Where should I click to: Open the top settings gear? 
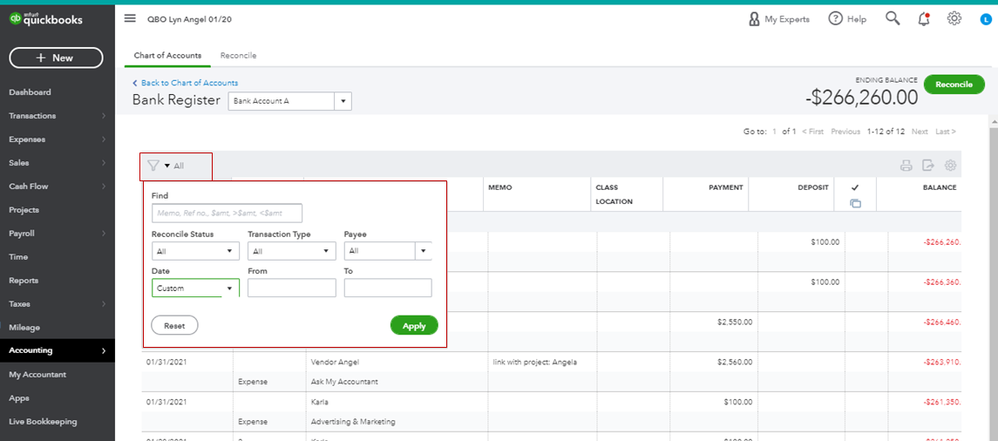pos(953,18)
